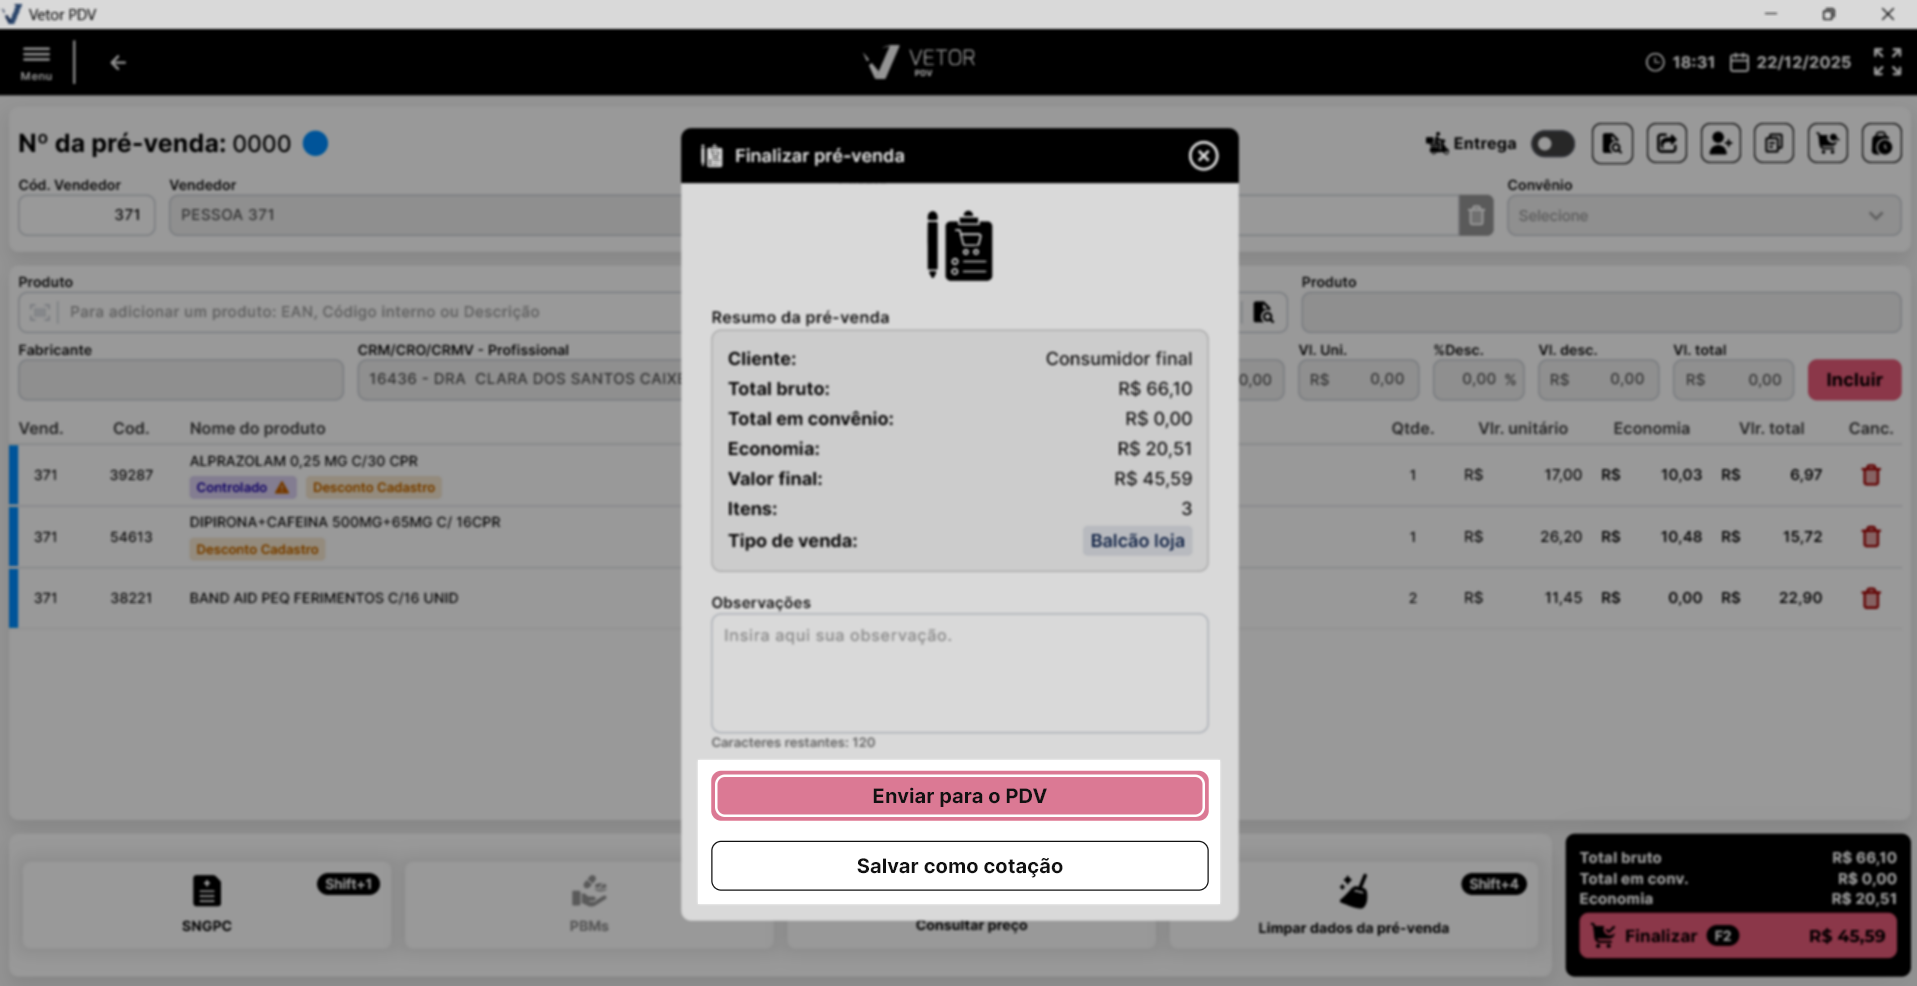
Task: Click Enviar para o PDV button
Action: pyautogui.click(x=959, y=796)
